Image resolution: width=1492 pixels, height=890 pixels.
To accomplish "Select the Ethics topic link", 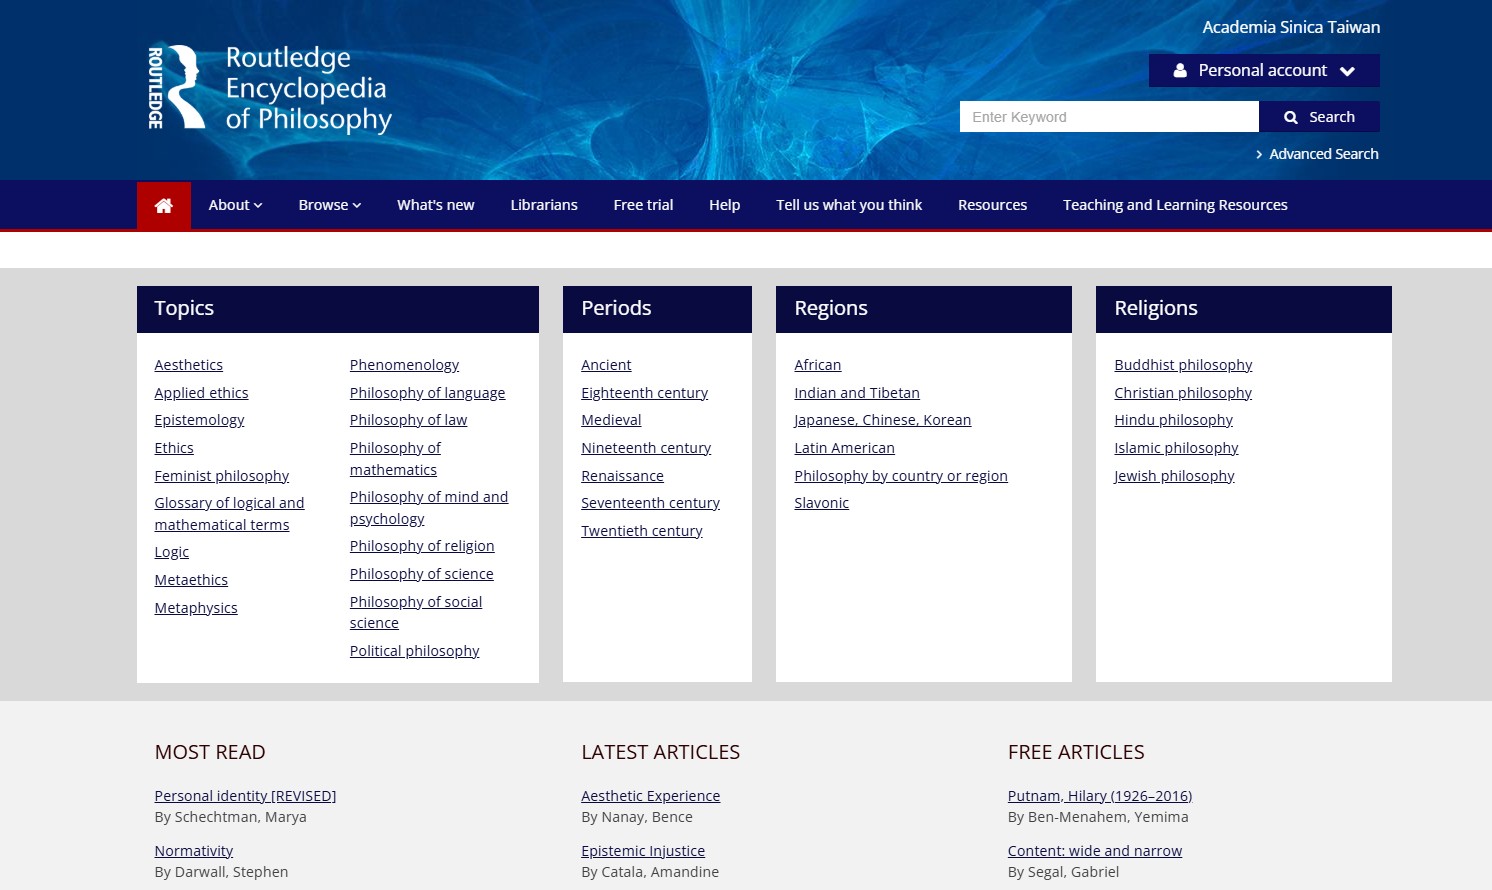I will [x=174, y=448].
